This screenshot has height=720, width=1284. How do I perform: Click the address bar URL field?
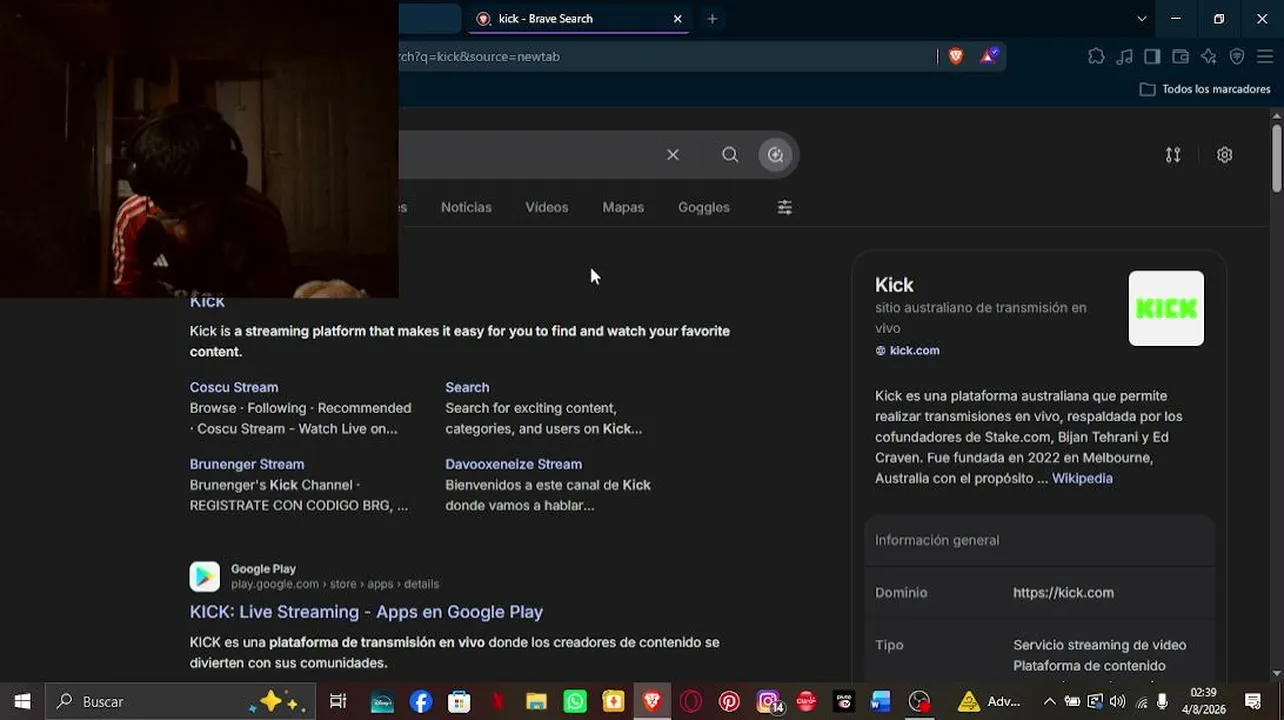point(665,57)
